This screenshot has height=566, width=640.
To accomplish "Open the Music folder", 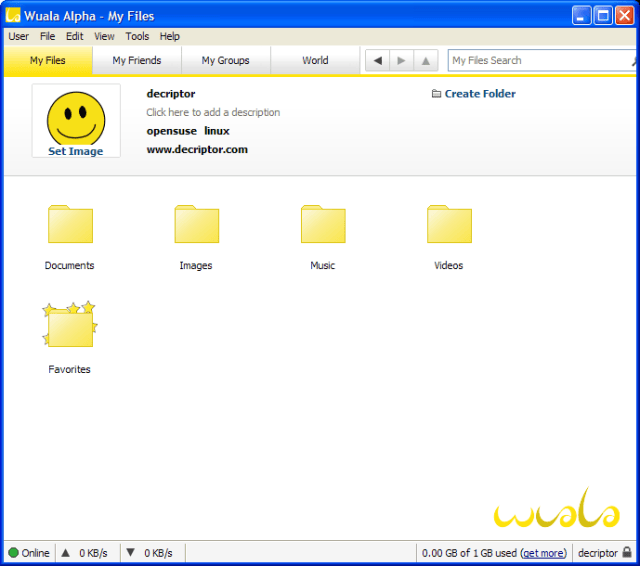I will coord(323,224).
